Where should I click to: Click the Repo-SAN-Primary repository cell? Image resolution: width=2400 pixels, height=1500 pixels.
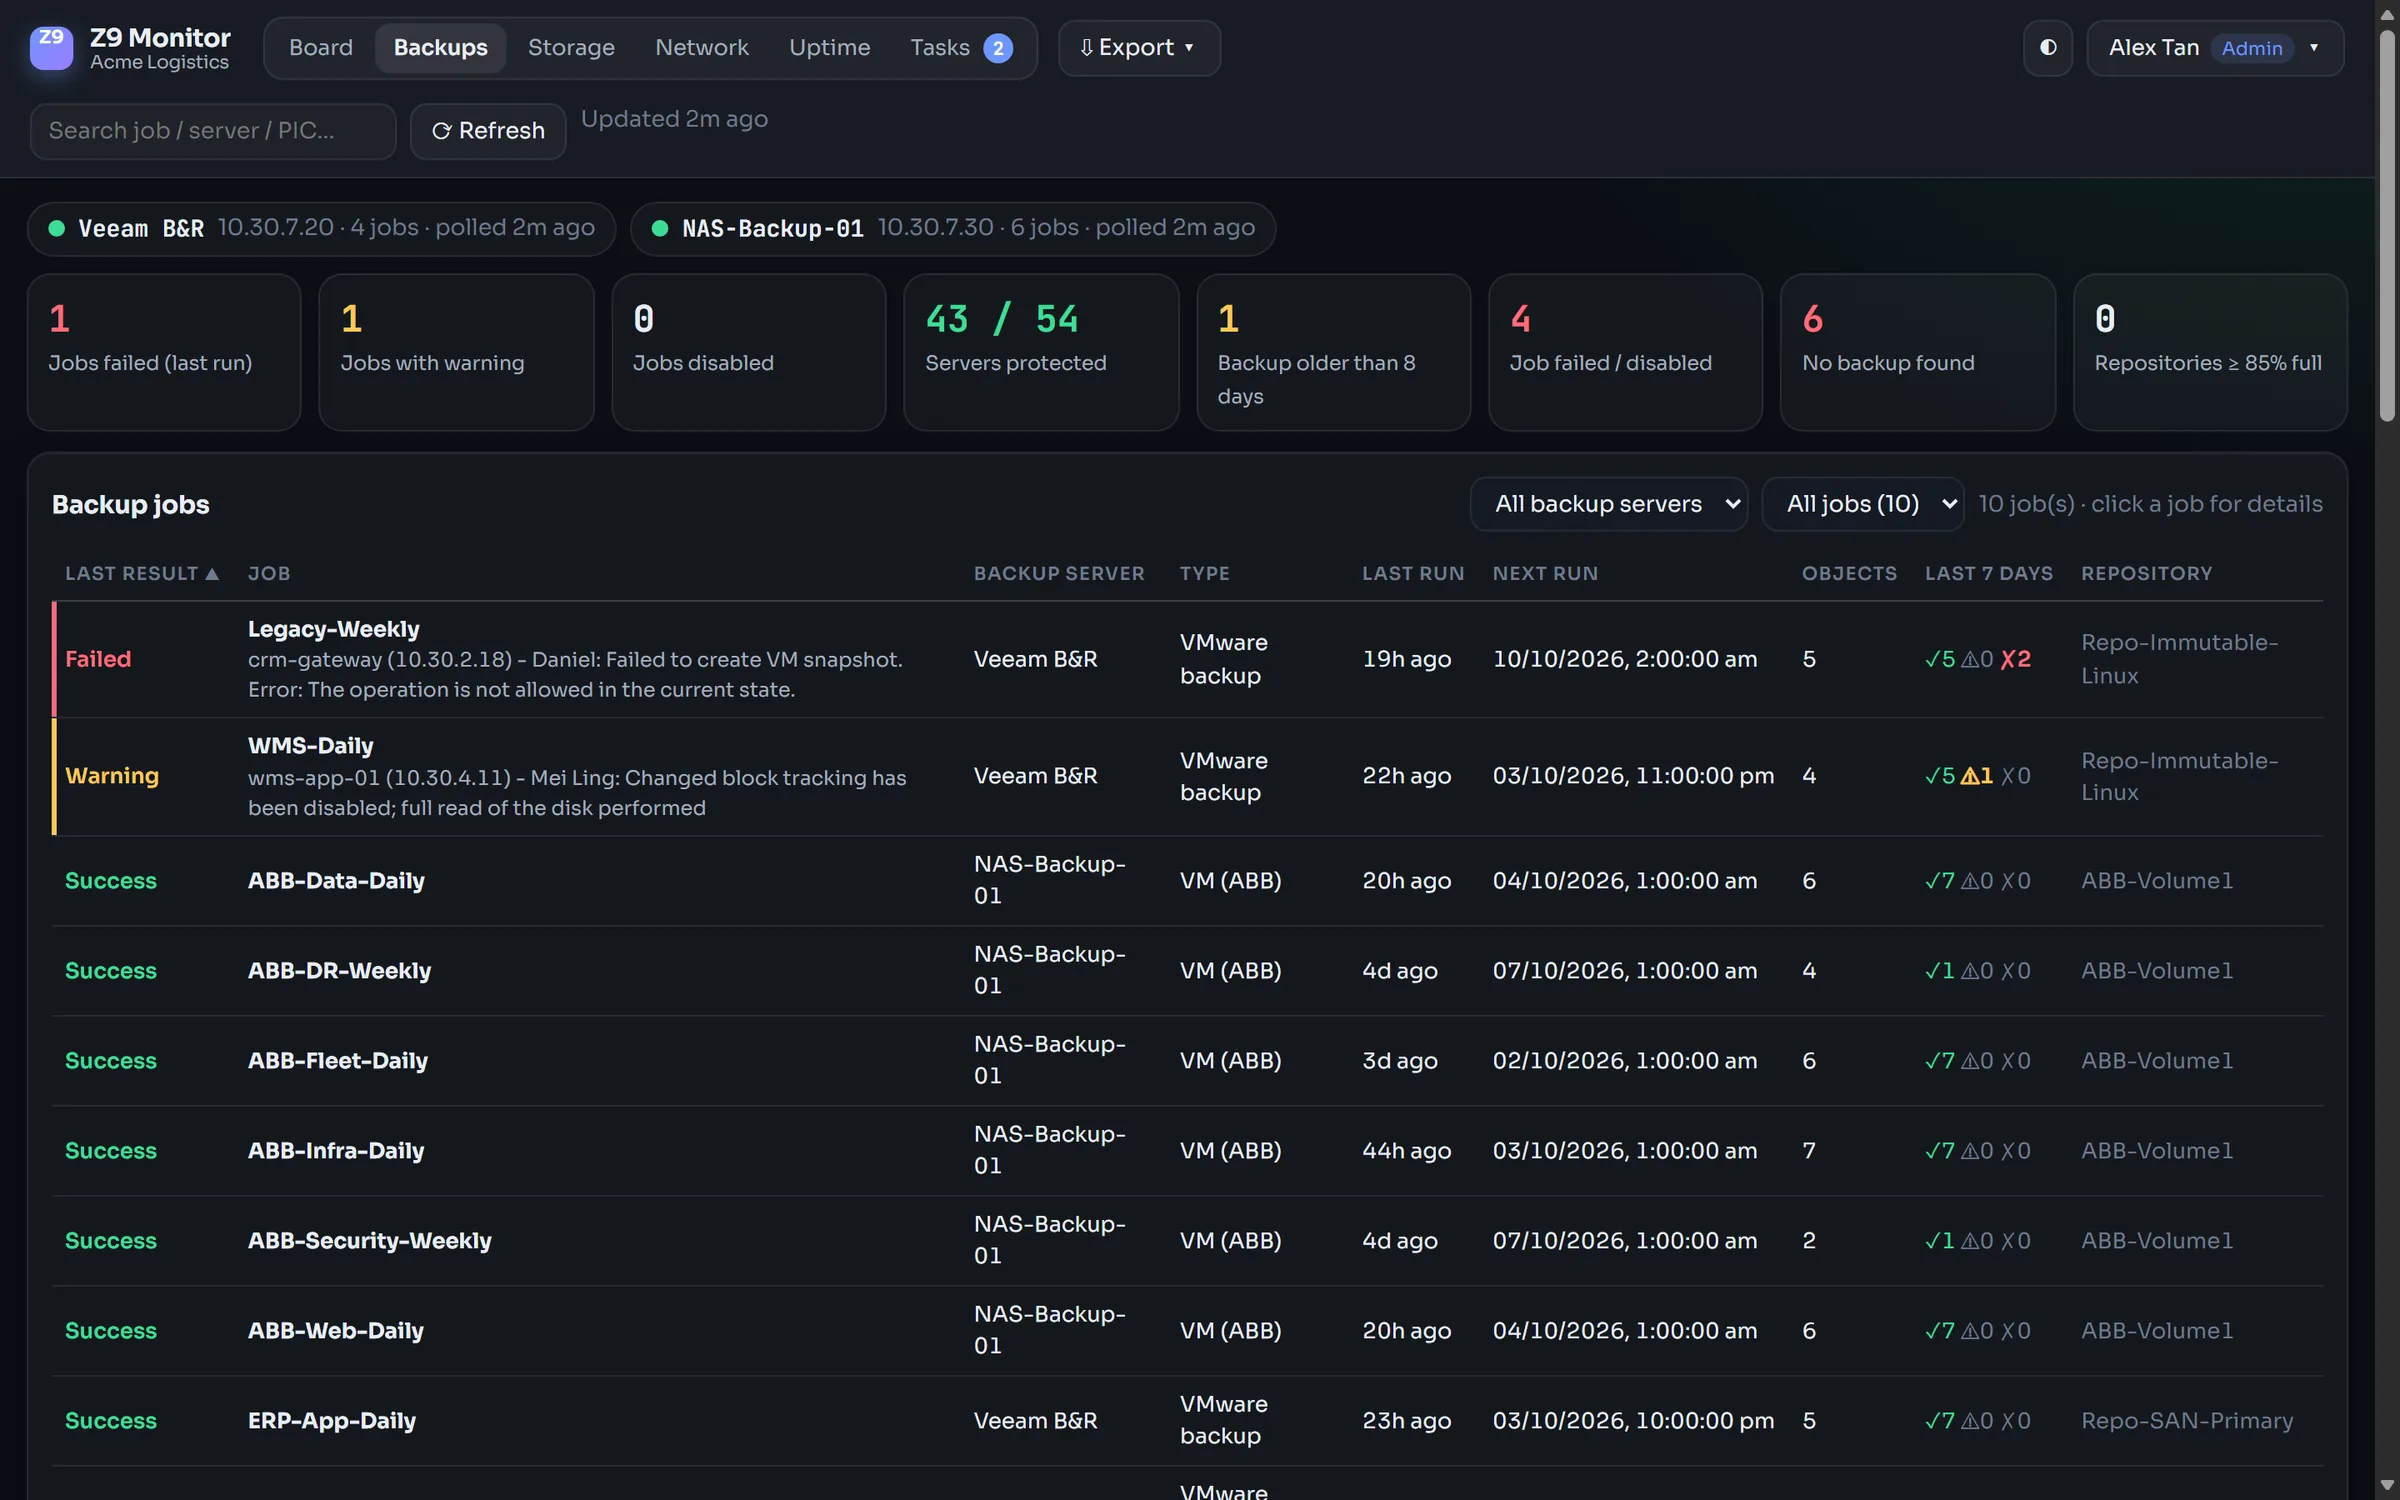coord(2187,1421)
